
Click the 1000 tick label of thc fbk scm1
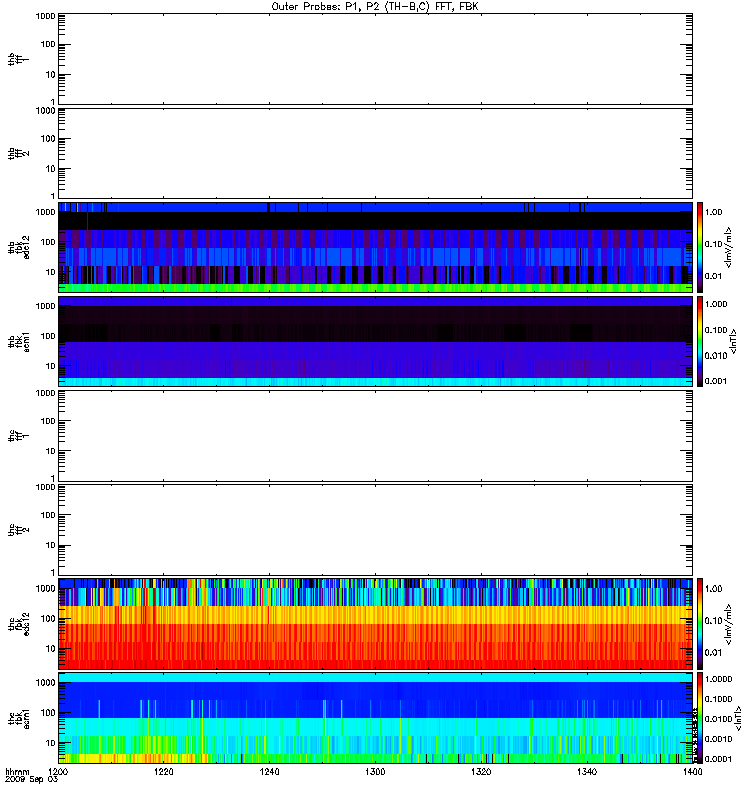coord(45,683)
